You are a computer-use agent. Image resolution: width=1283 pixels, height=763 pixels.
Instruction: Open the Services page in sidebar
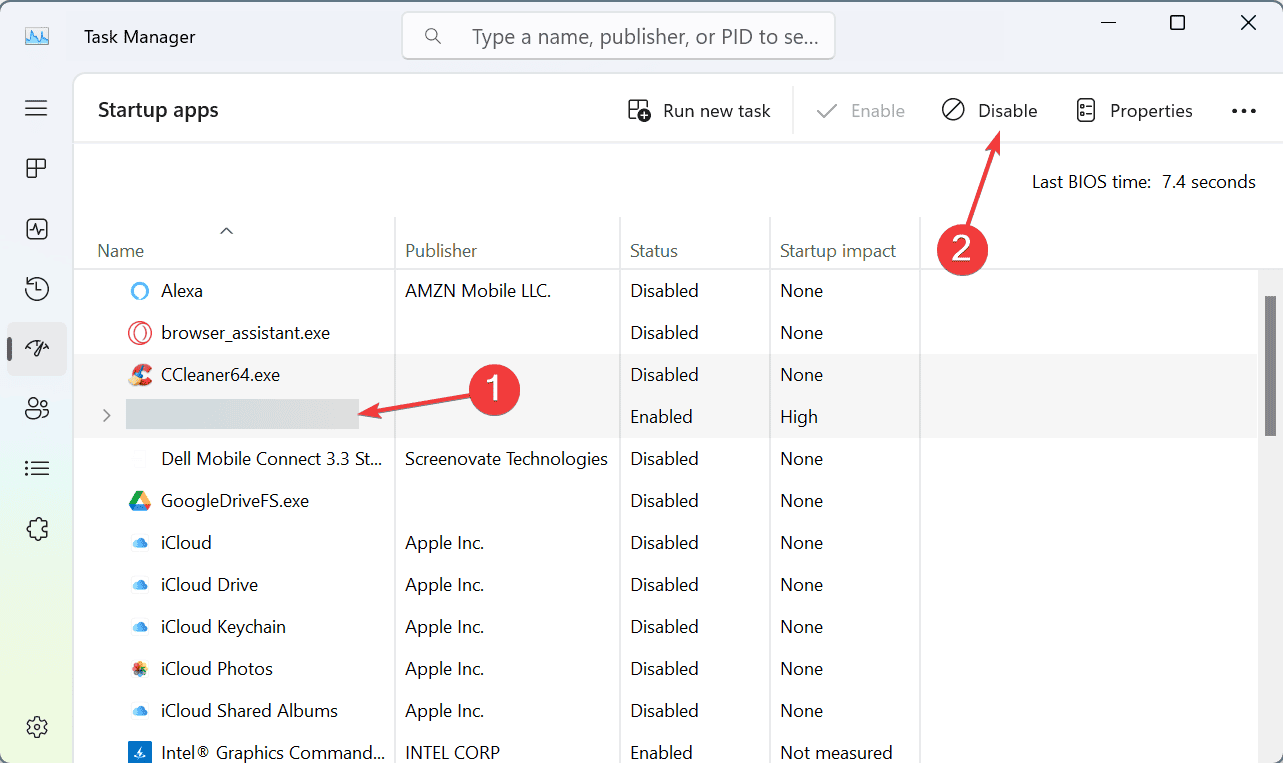[x=37, y=528]
